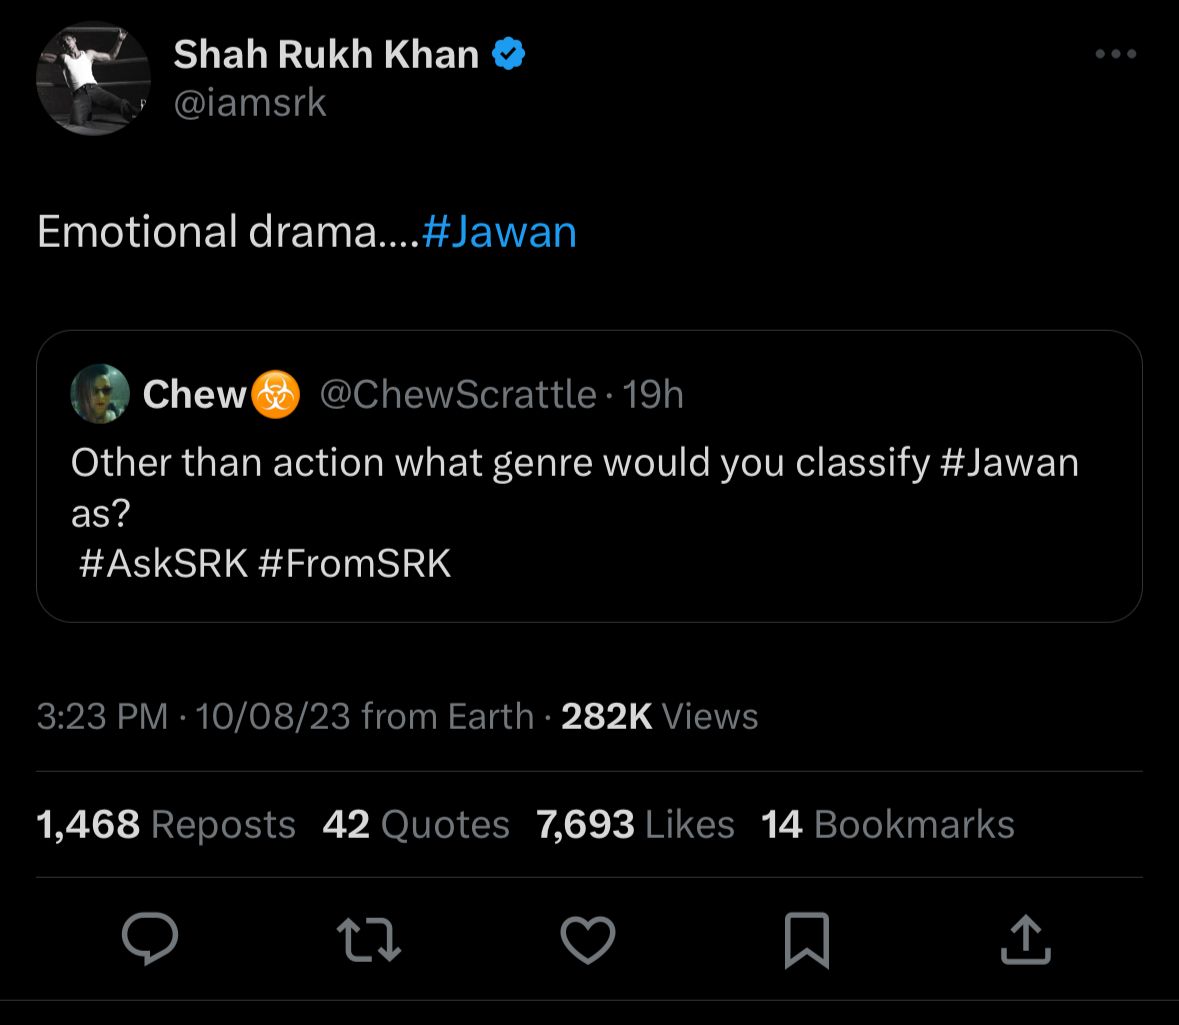The width and height of the screenshot is (1179, 1025).
Task: Tap the repost arrows icon
Action: tap(368, 939)
